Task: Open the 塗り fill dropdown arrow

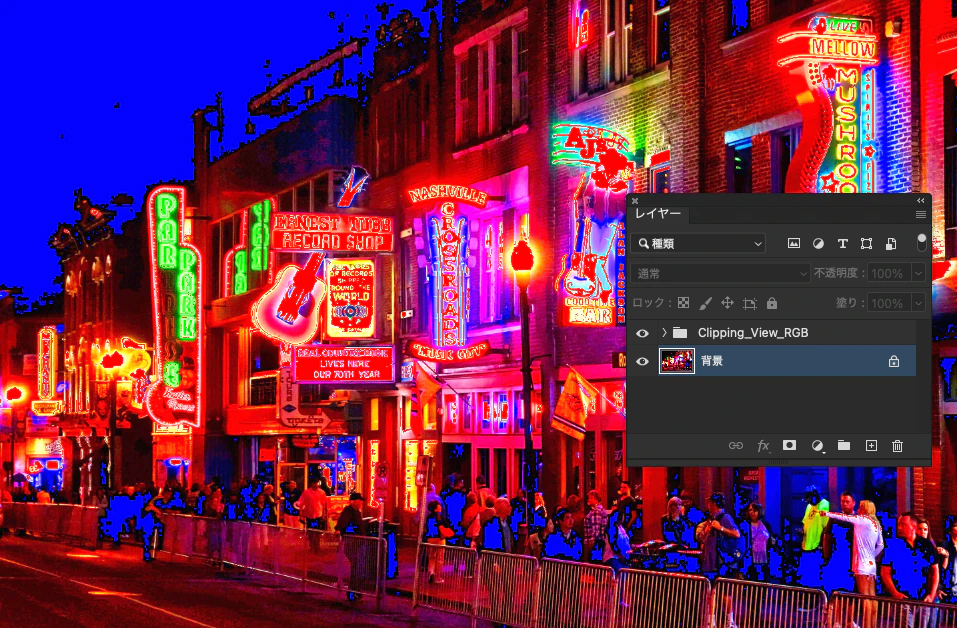Action: click(918, 303)
